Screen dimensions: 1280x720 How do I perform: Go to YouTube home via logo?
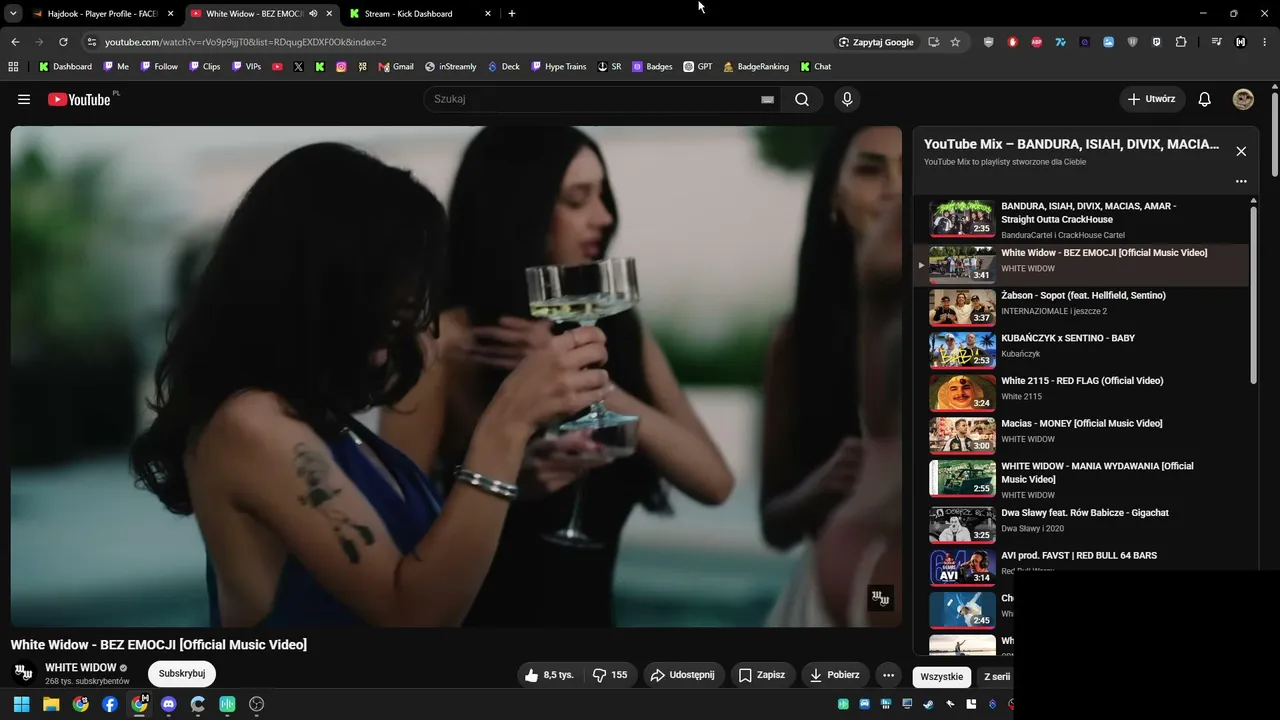click(x=79, y=99)
